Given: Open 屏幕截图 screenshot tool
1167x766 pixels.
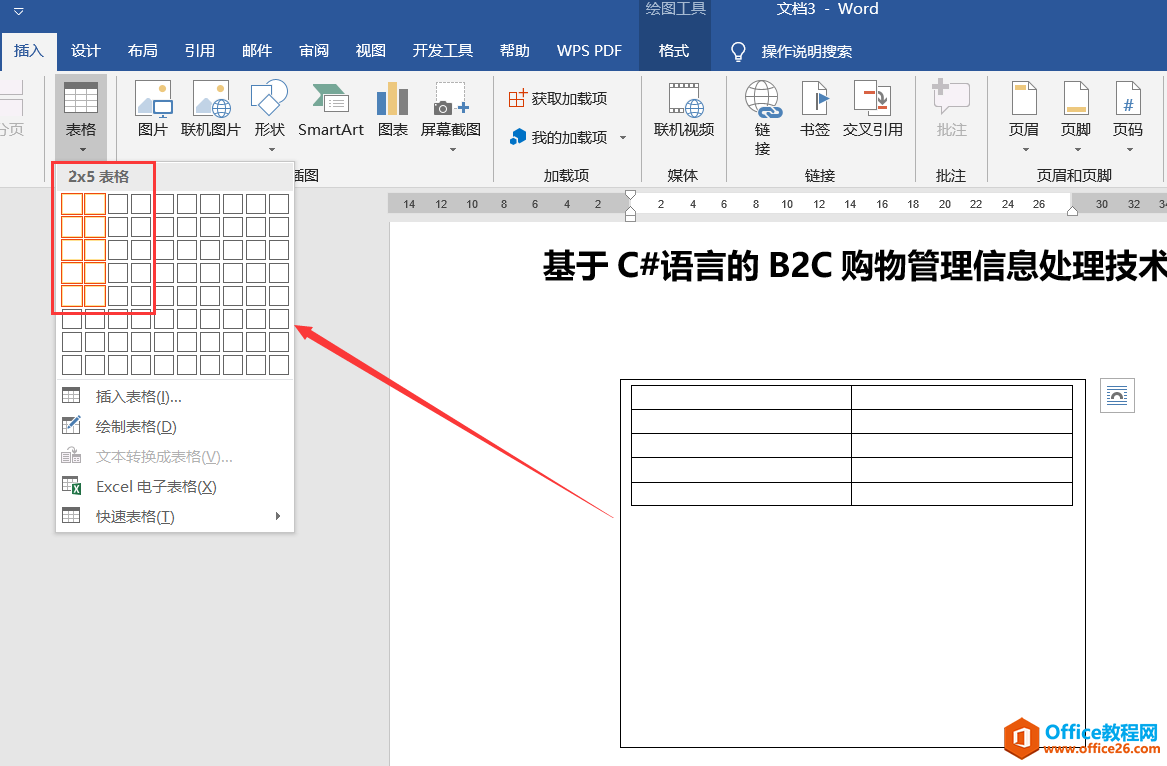Looking at the screenshot, I should (x=451, y=115).
